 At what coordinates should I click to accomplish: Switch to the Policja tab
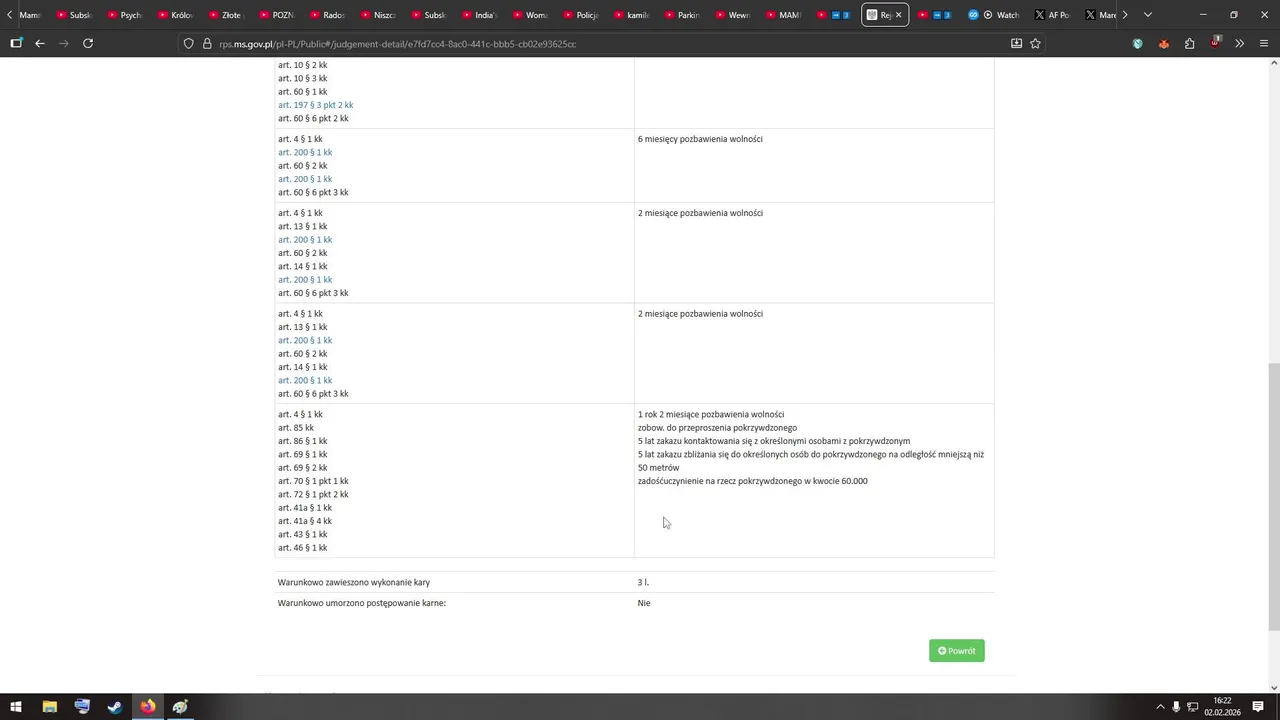pyautogui.click(x=581, y=15)
